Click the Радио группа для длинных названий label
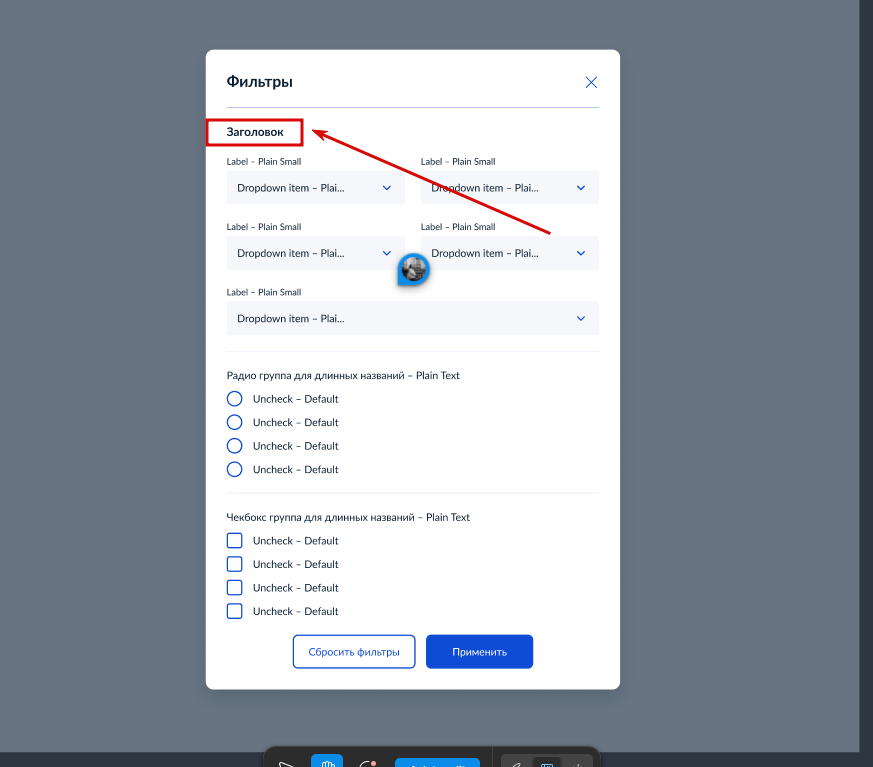The image size is (873, 767). 343,376
